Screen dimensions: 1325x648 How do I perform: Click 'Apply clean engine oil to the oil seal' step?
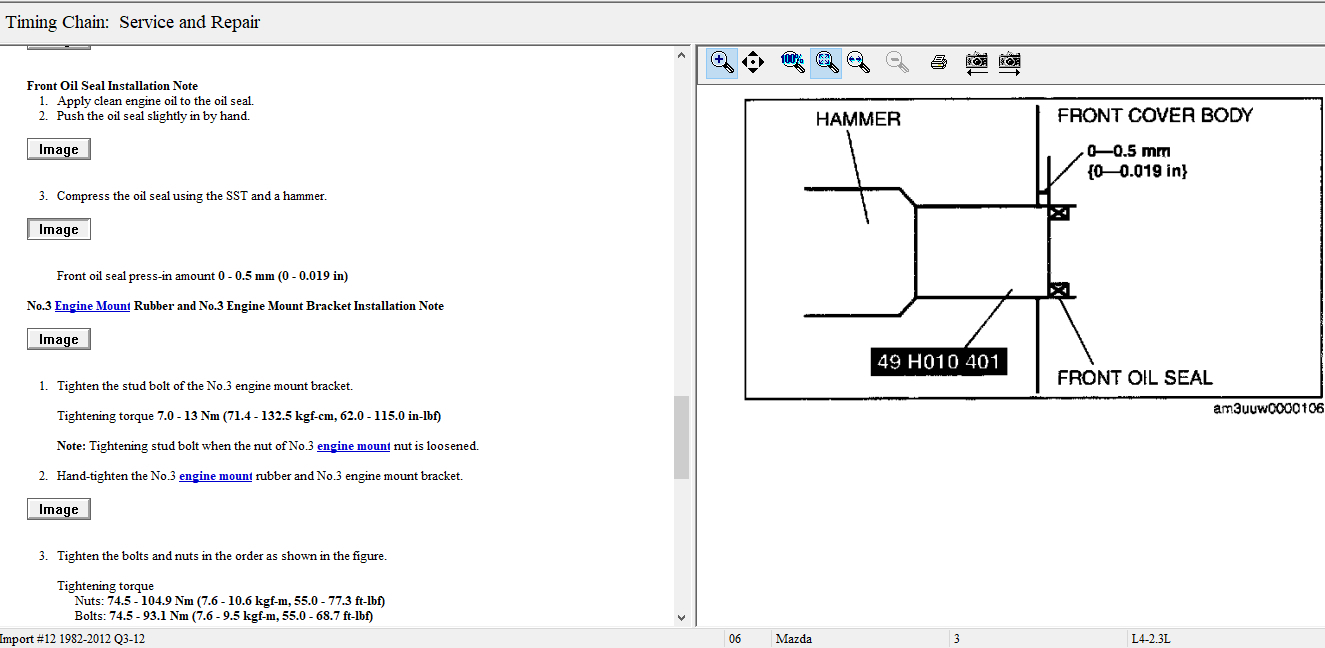tap(155, 101)
